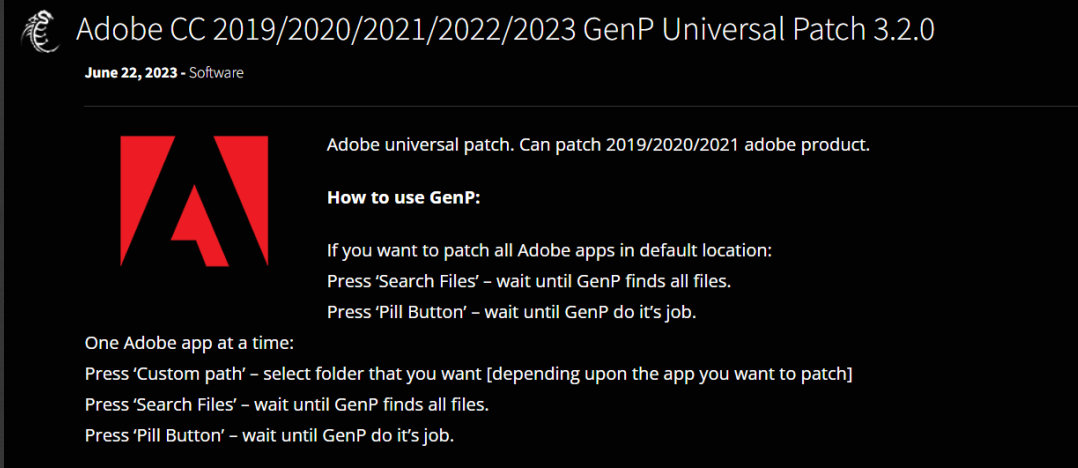Click the 'Search Files' line beside the Adobe logo
The height and width of the screenshot is (468, 1078).
click(x=529, y=281)
